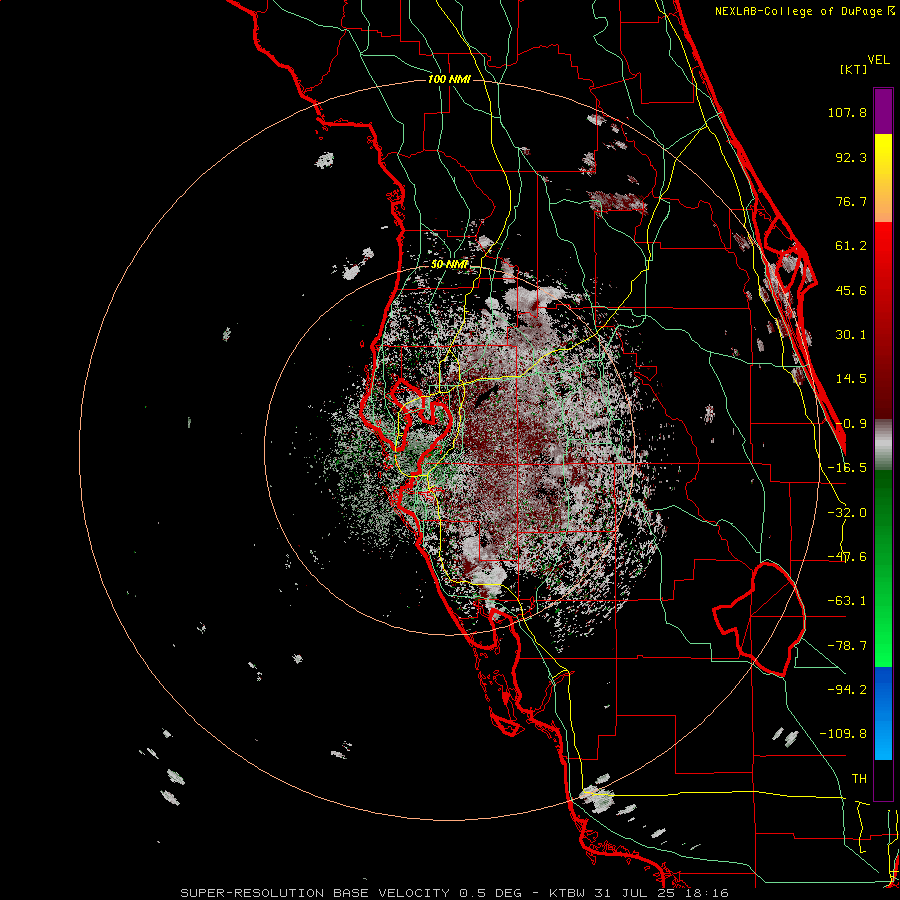Pick the gray segment of velocity color bar
Image resolution: width=900 pixels, height=900 pixels.
click(883, 445)
